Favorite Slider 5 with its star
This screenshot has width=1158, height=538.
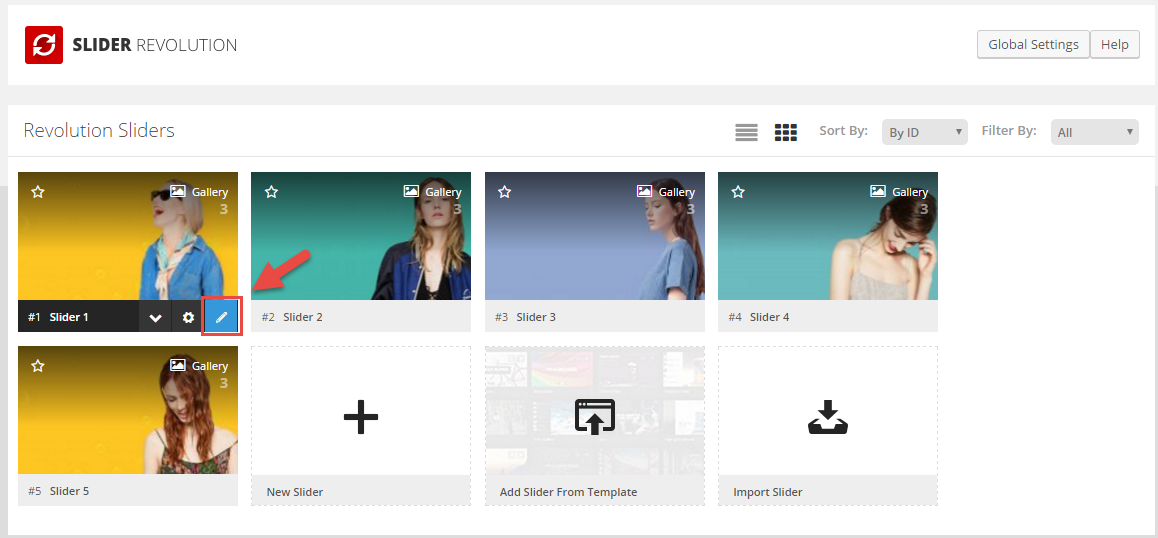coord(38,366)
